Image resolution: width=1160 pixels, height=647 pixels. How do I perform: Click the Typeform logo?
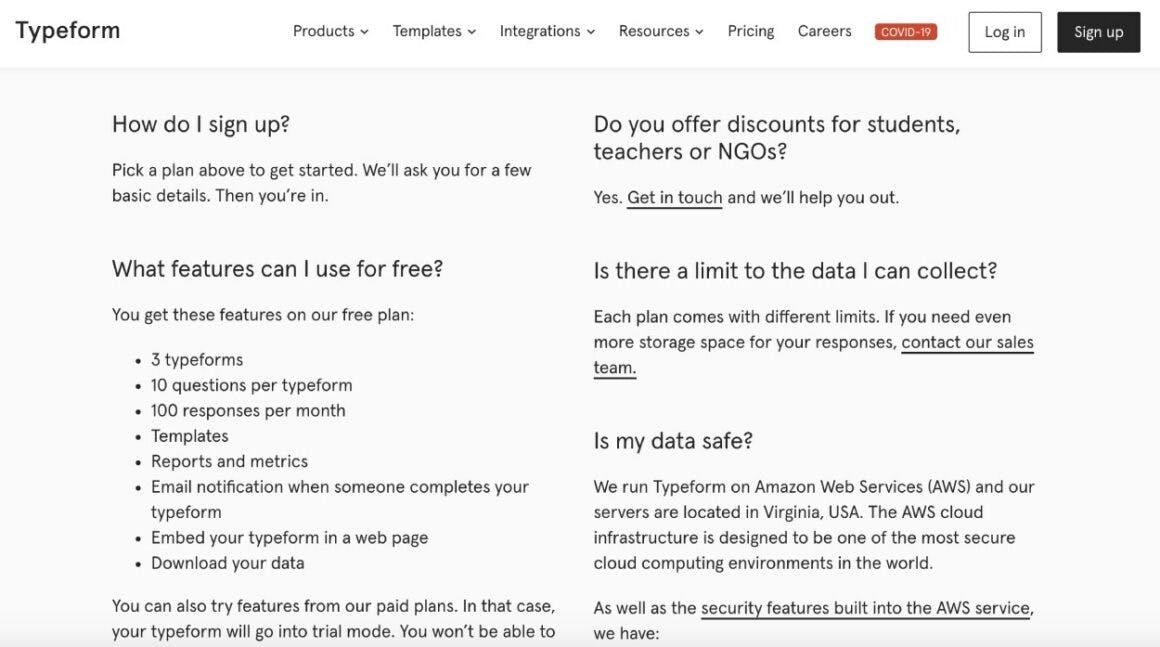coord(68,31)
